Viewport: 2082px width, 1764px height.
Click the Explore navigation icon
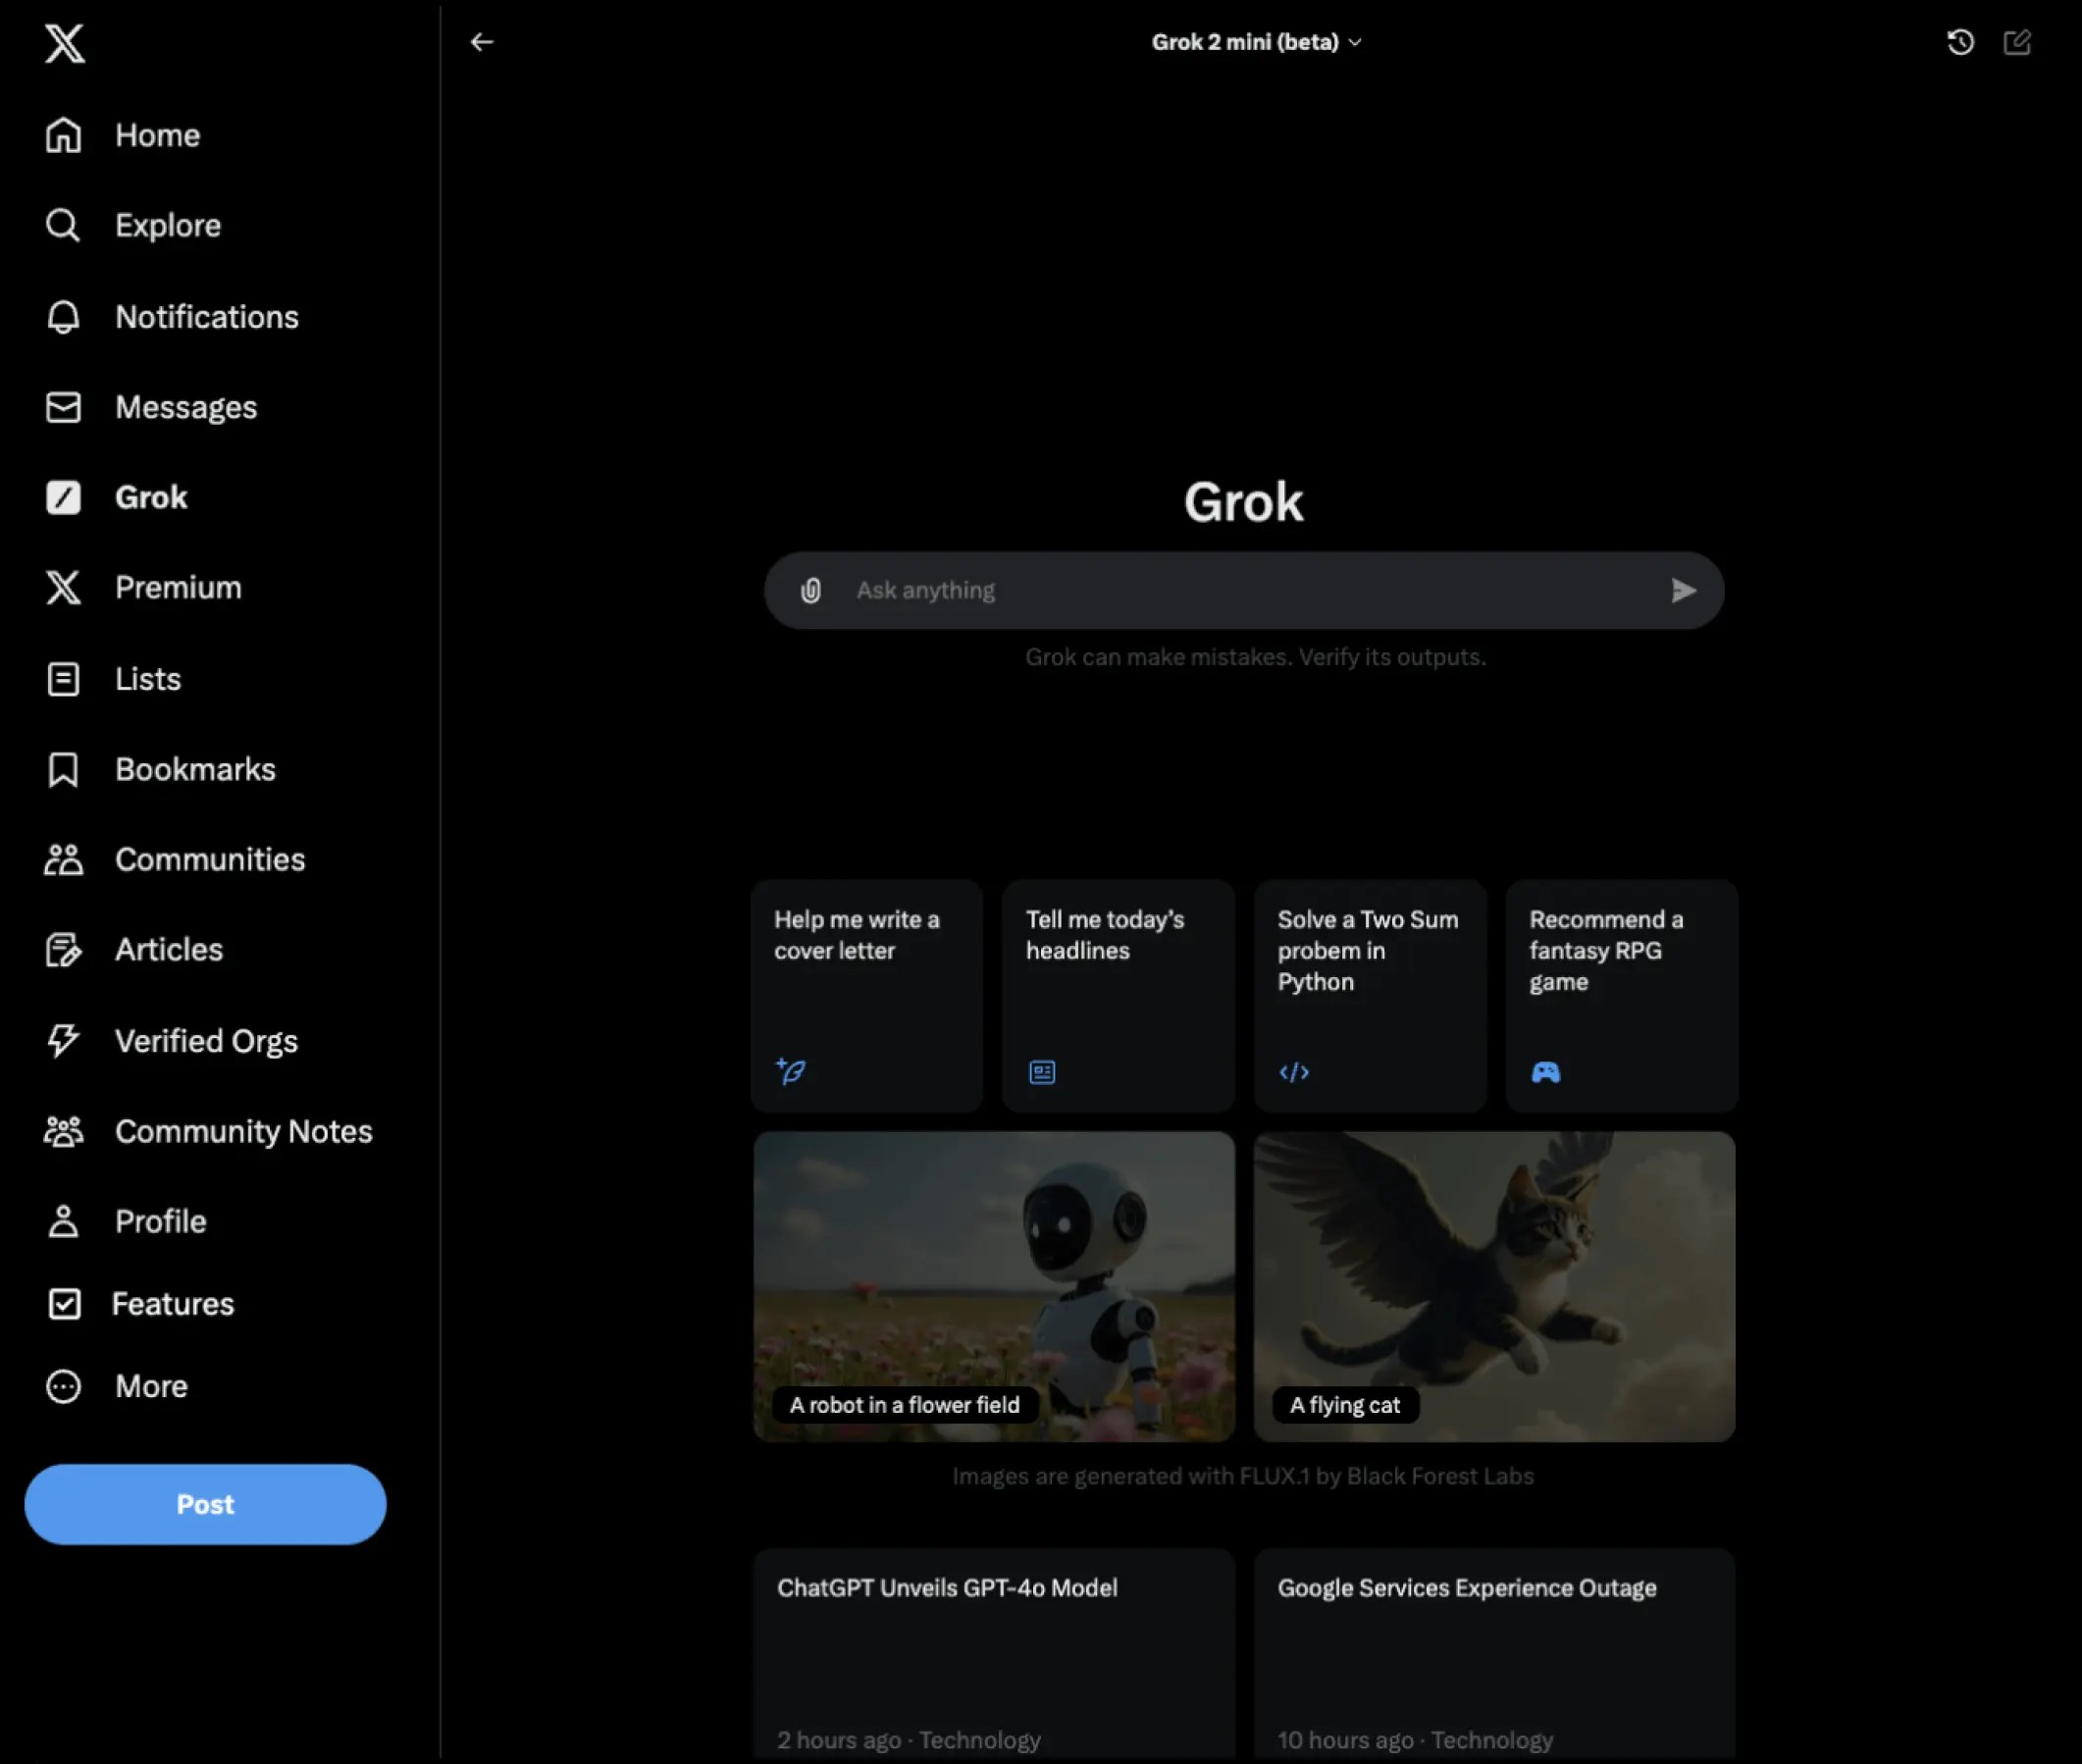[x=63, y=224]
